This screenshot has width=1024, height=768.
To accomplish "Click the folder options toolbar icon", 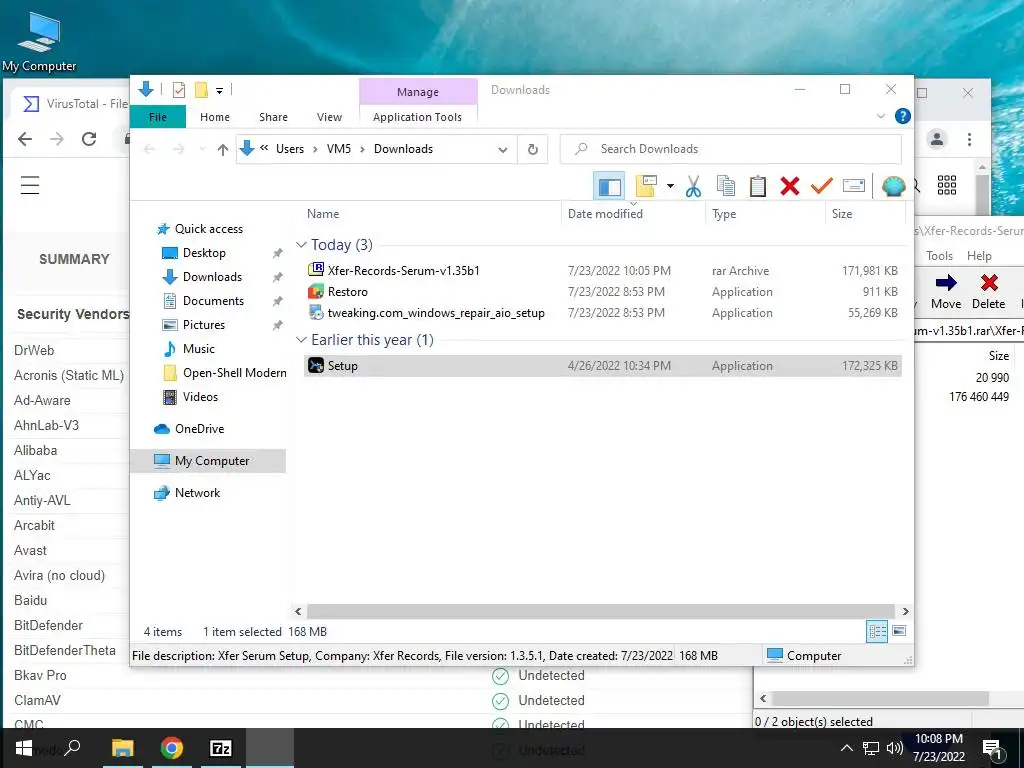I will tap(646, 187).
